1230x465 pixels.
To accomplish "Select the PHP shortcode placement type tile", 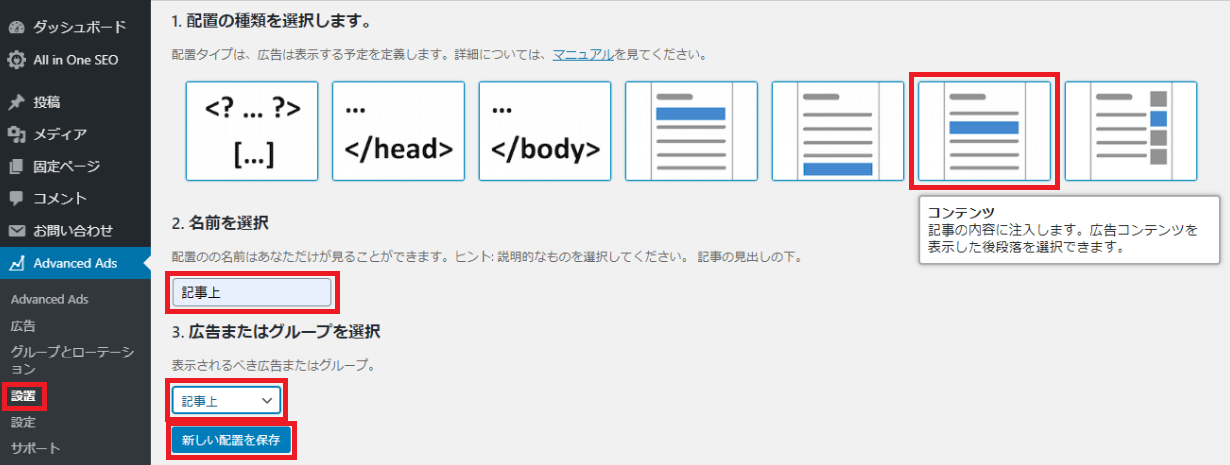I will [x=252, y=131].
